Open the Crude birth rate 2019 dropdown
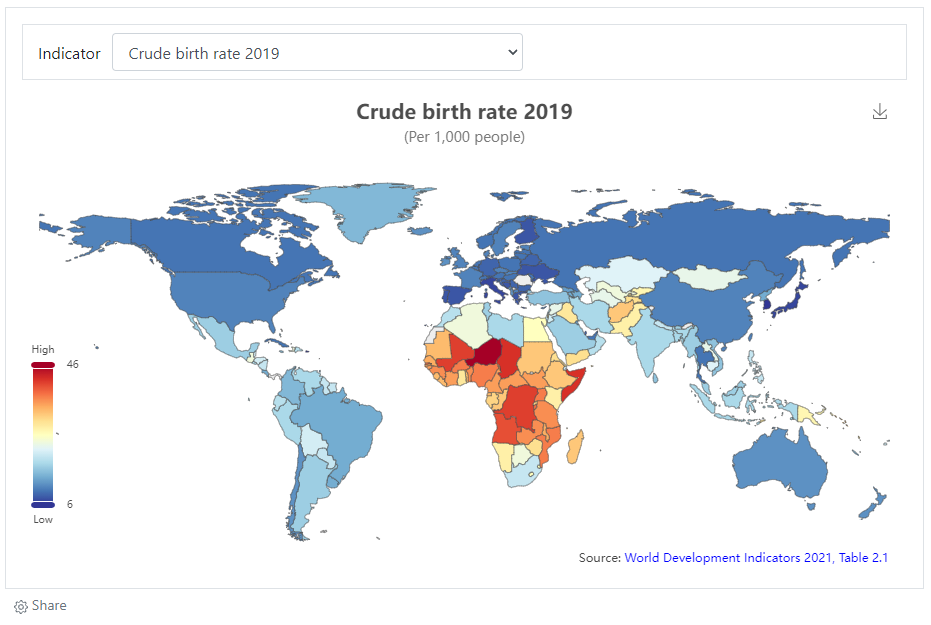931x625 pixels. (317, 52)
